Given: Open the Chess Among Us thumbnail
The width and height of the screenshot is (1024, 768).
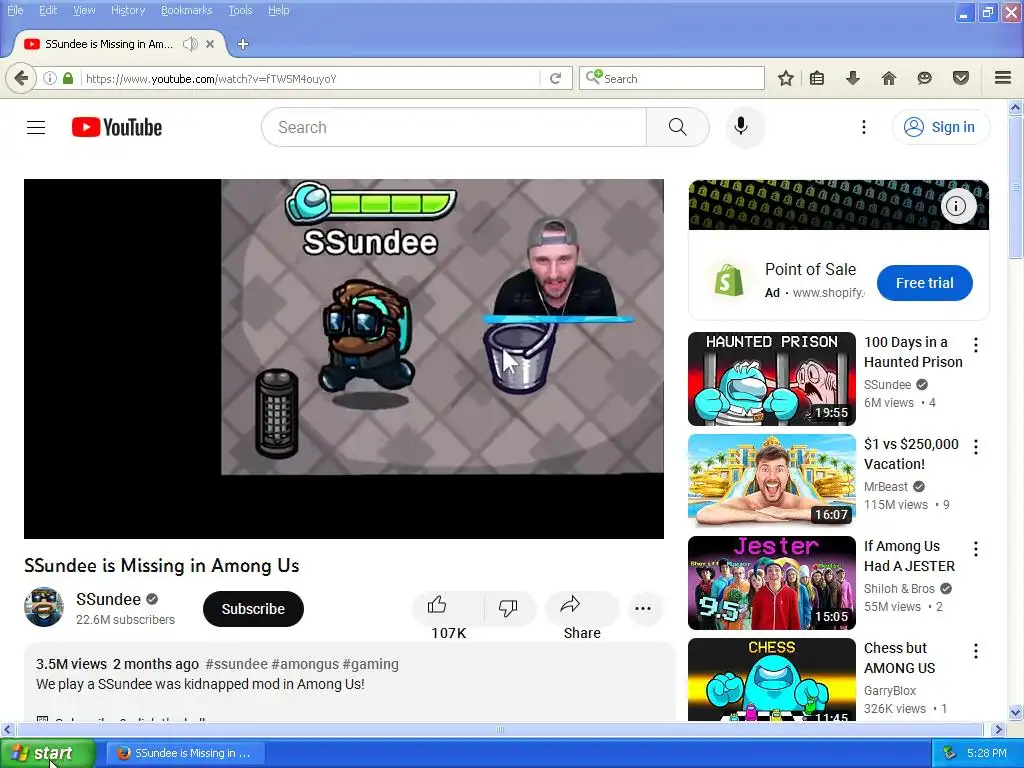Looking at the screenshot, I should point(771,679).
